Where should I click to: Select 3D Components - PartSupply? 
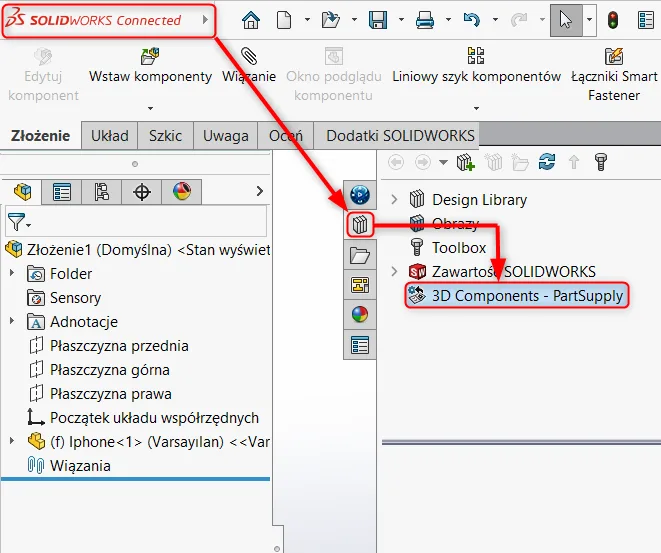tap(516, 295)
